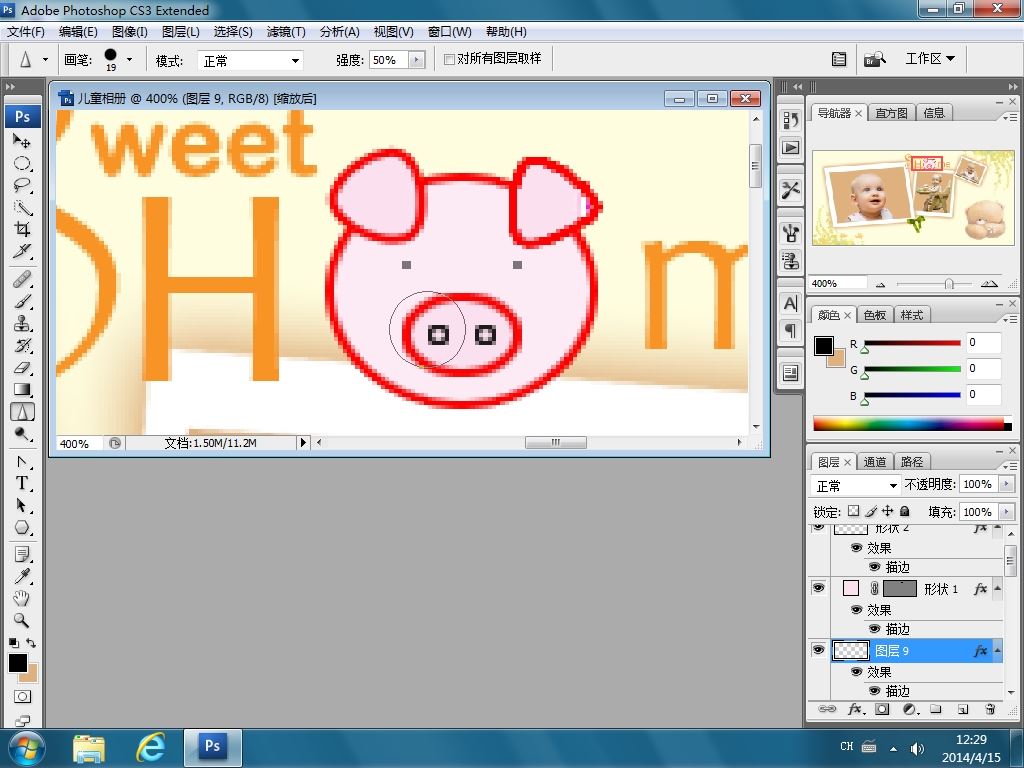Toggle 描边 visibility under 图层 9
The height and width of the screenshot is (768, 1024).
click(x=874, y=690)
